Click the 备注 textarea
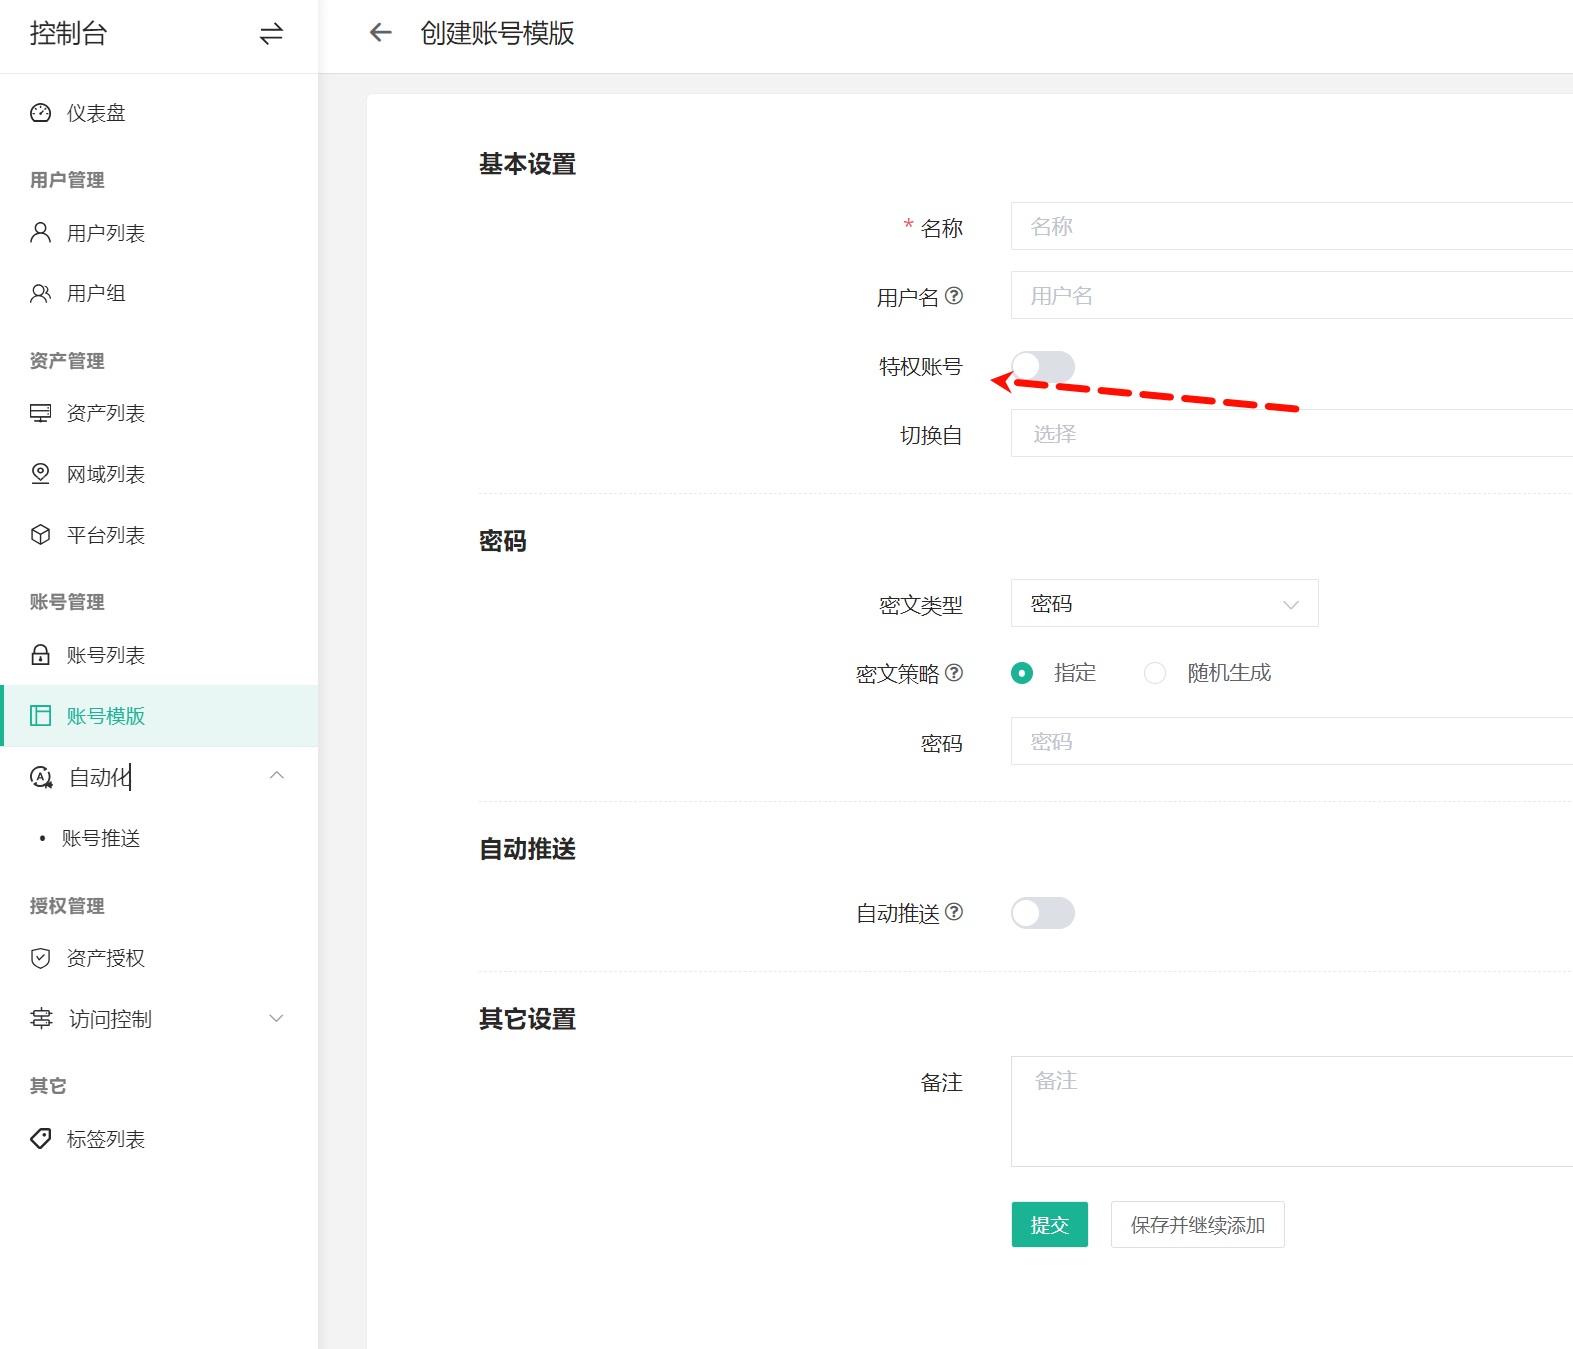 pyautogui.click(x=1290, y=1111)
